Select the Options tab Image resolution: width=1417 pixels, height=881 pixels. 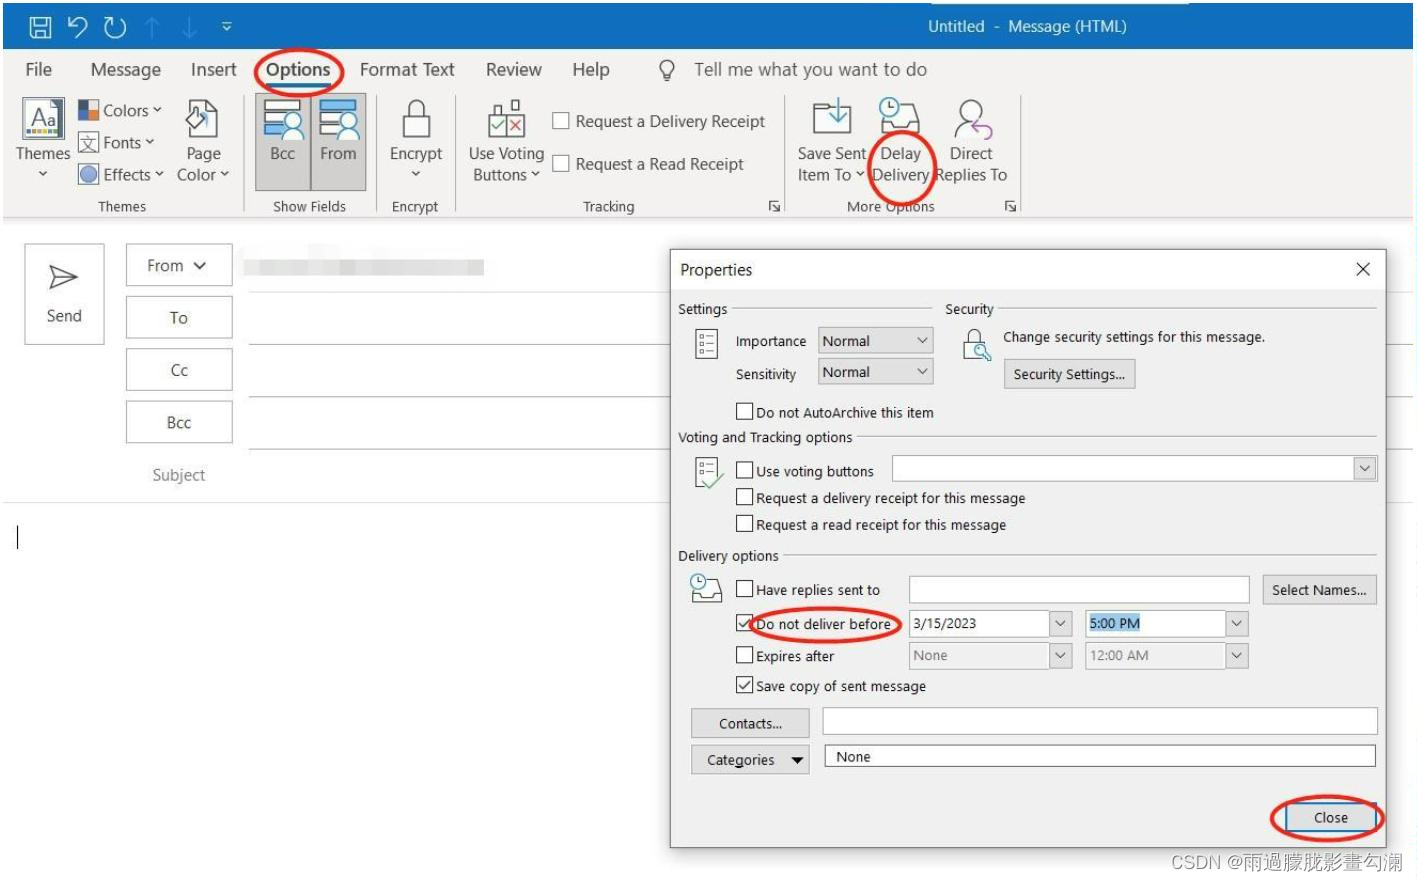[x=298, y=69]
